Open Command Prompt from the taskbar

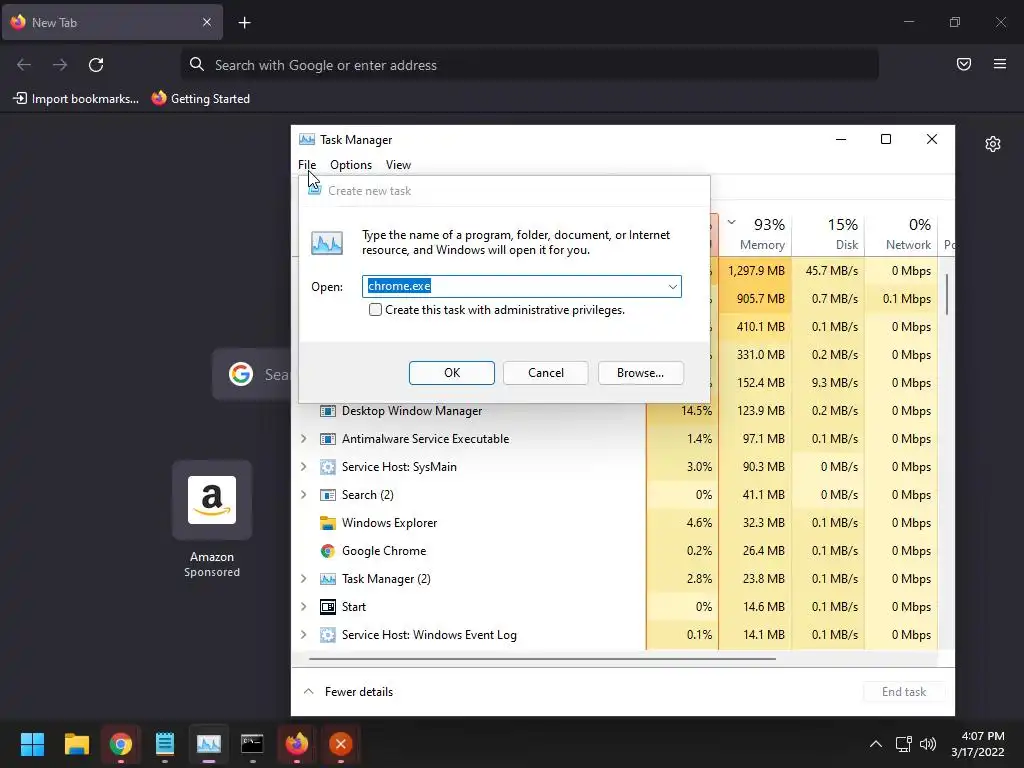point(252,744)
